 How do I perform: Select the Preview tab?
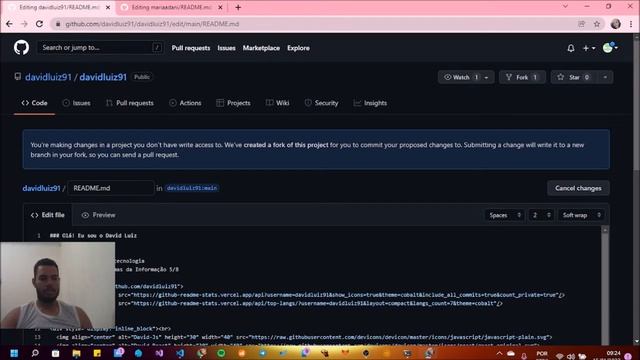pos(98,215)
